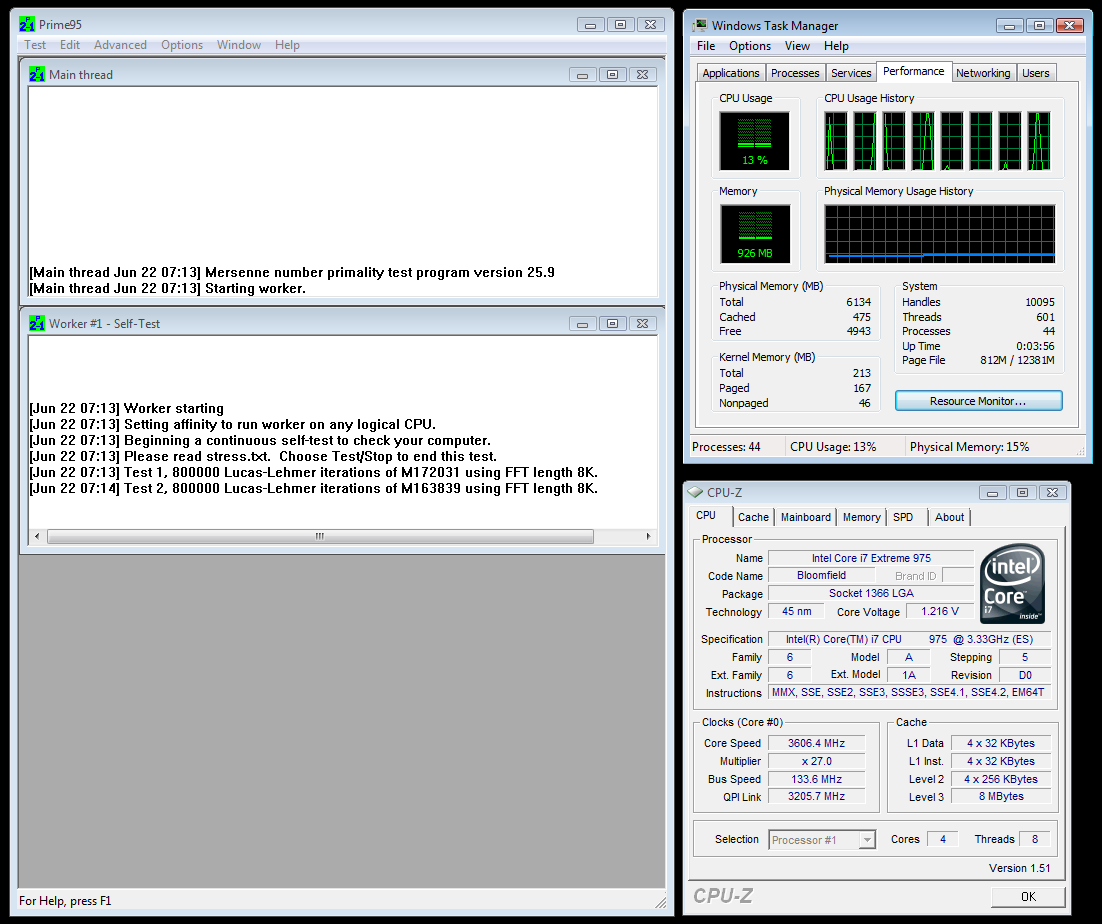1102x924 pixels.
Task: Open the File menu in Task Manager
Action: pyautogui.click(x=706, y=46)
